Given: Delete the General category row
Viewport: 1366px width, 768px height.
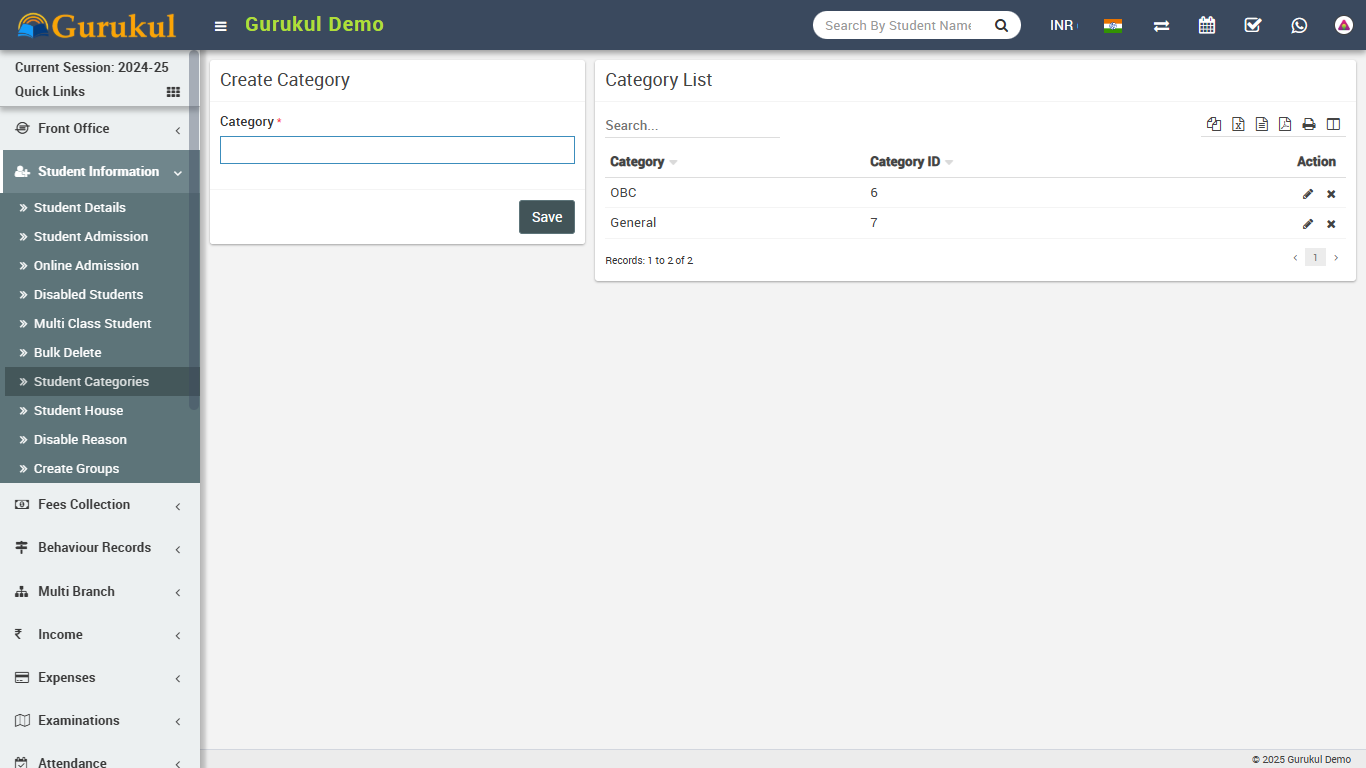Looking at the screenshot, I should point(1331,224).
